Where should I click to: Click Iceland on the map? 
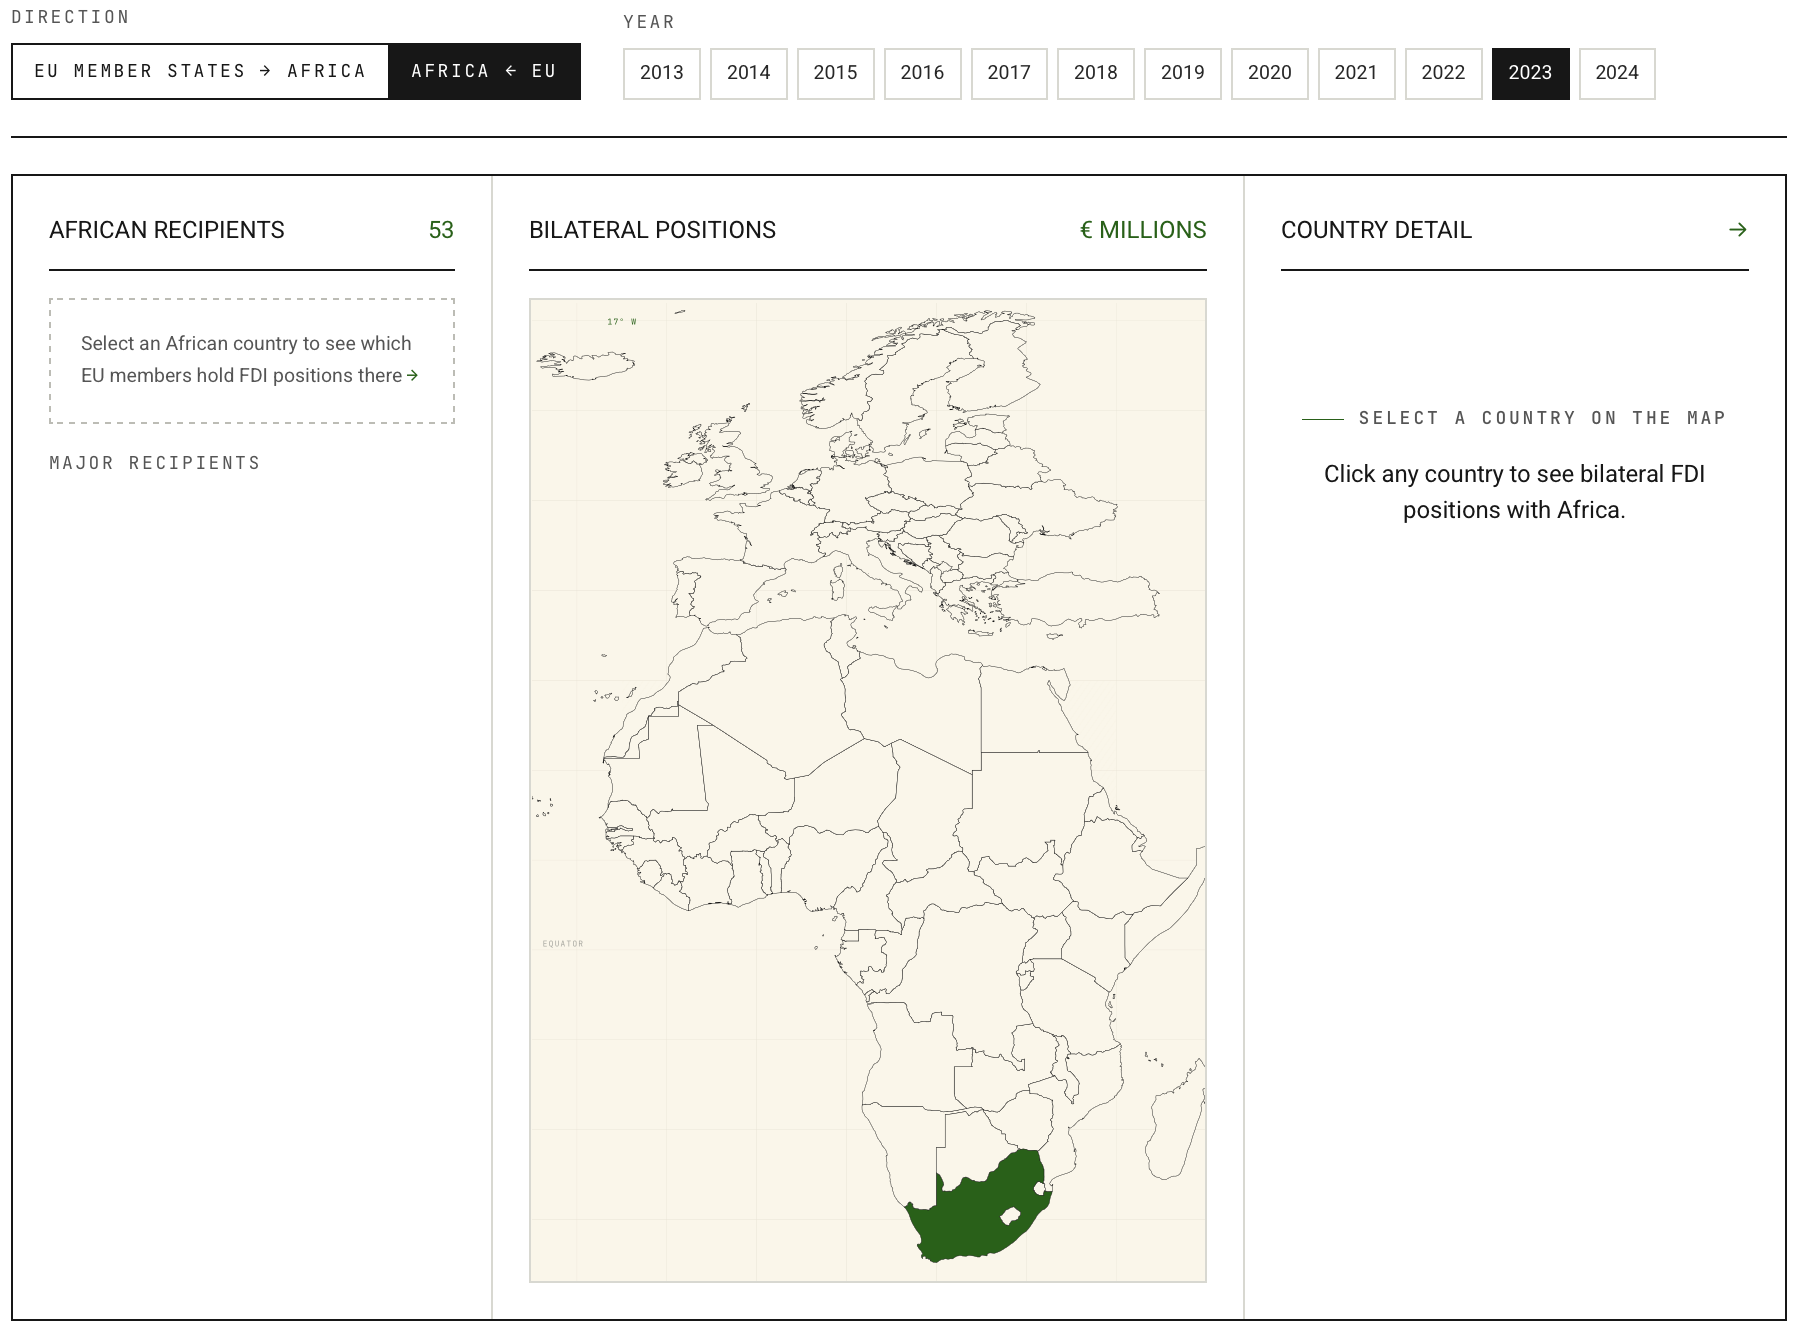click(x=587, y=365)
